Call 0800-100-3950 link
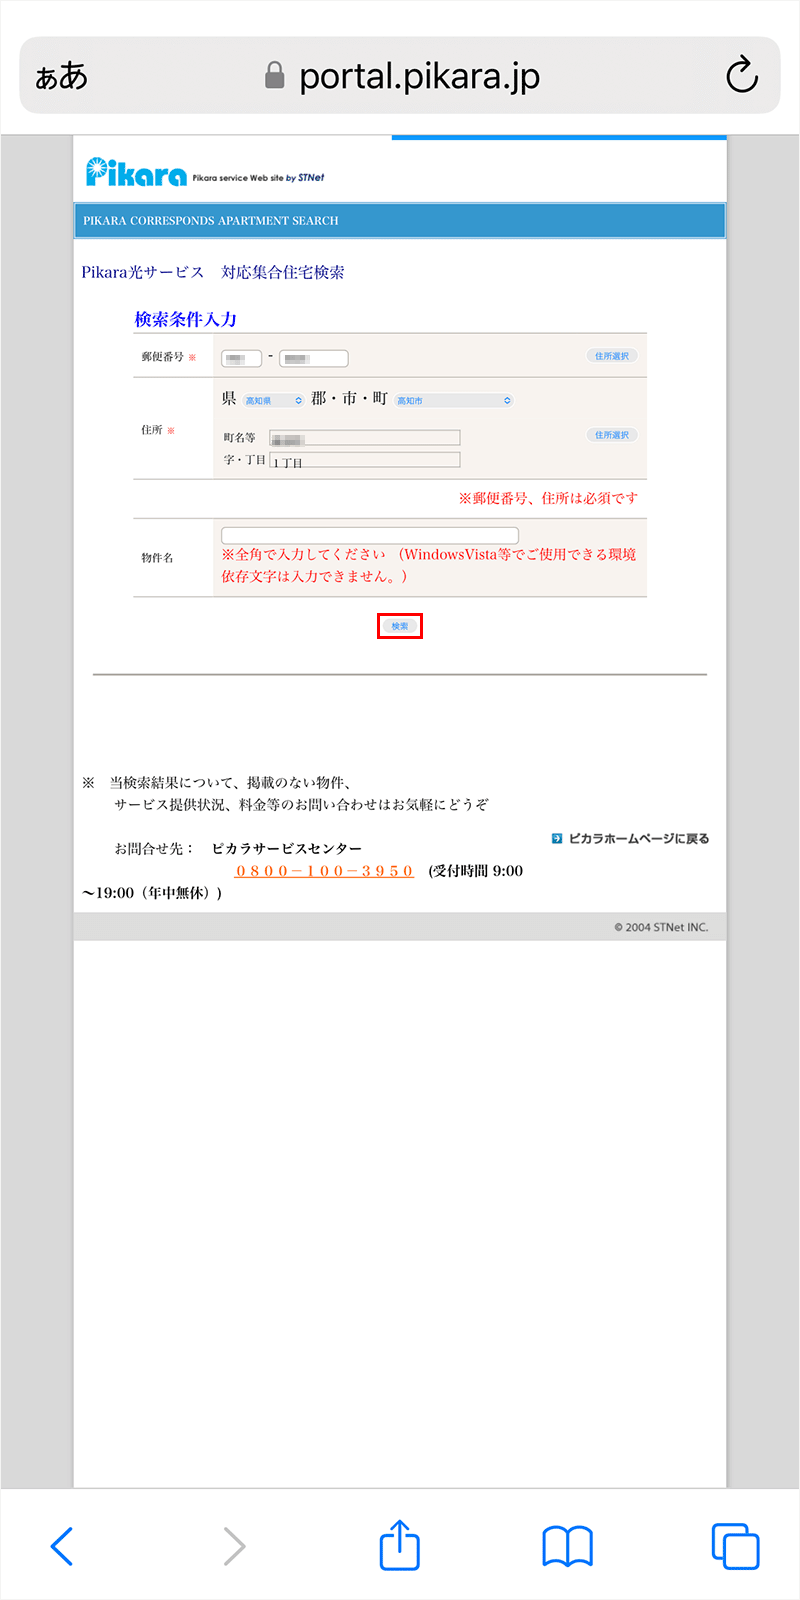800x1600 pixels. click(x=324, y=871)
